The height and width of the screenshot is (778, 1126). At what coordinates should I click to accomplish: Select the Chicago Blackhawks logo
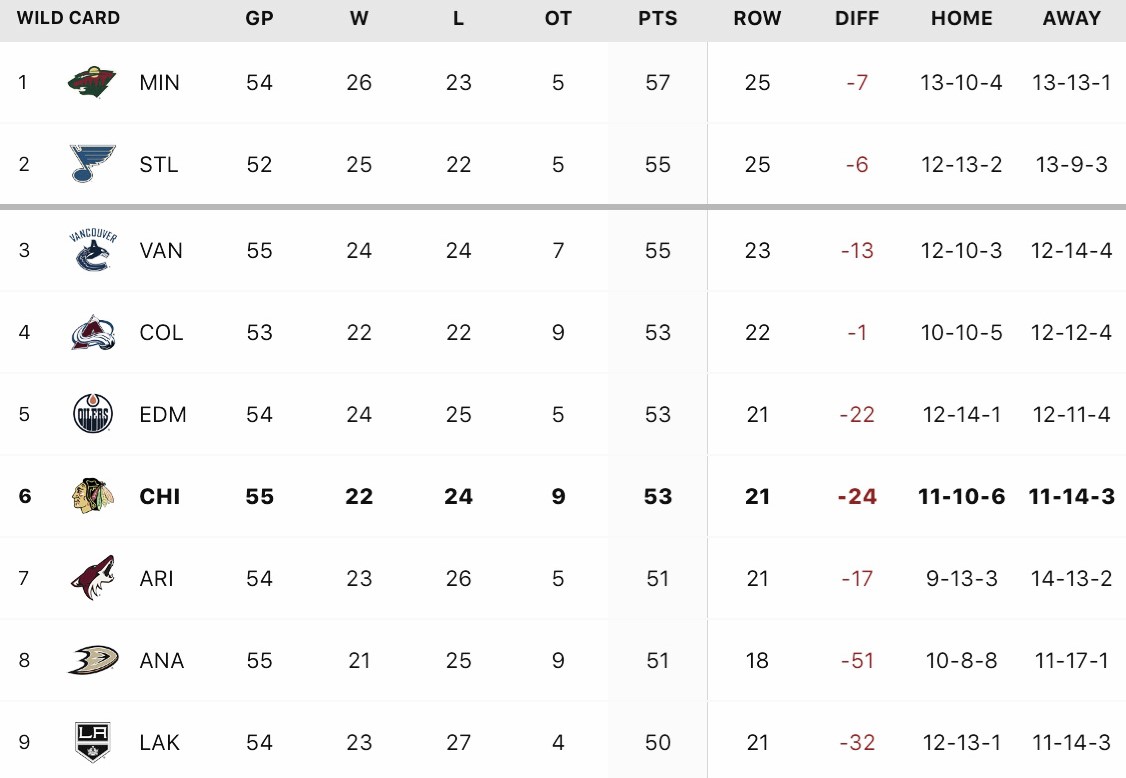[x=93, y=496]
